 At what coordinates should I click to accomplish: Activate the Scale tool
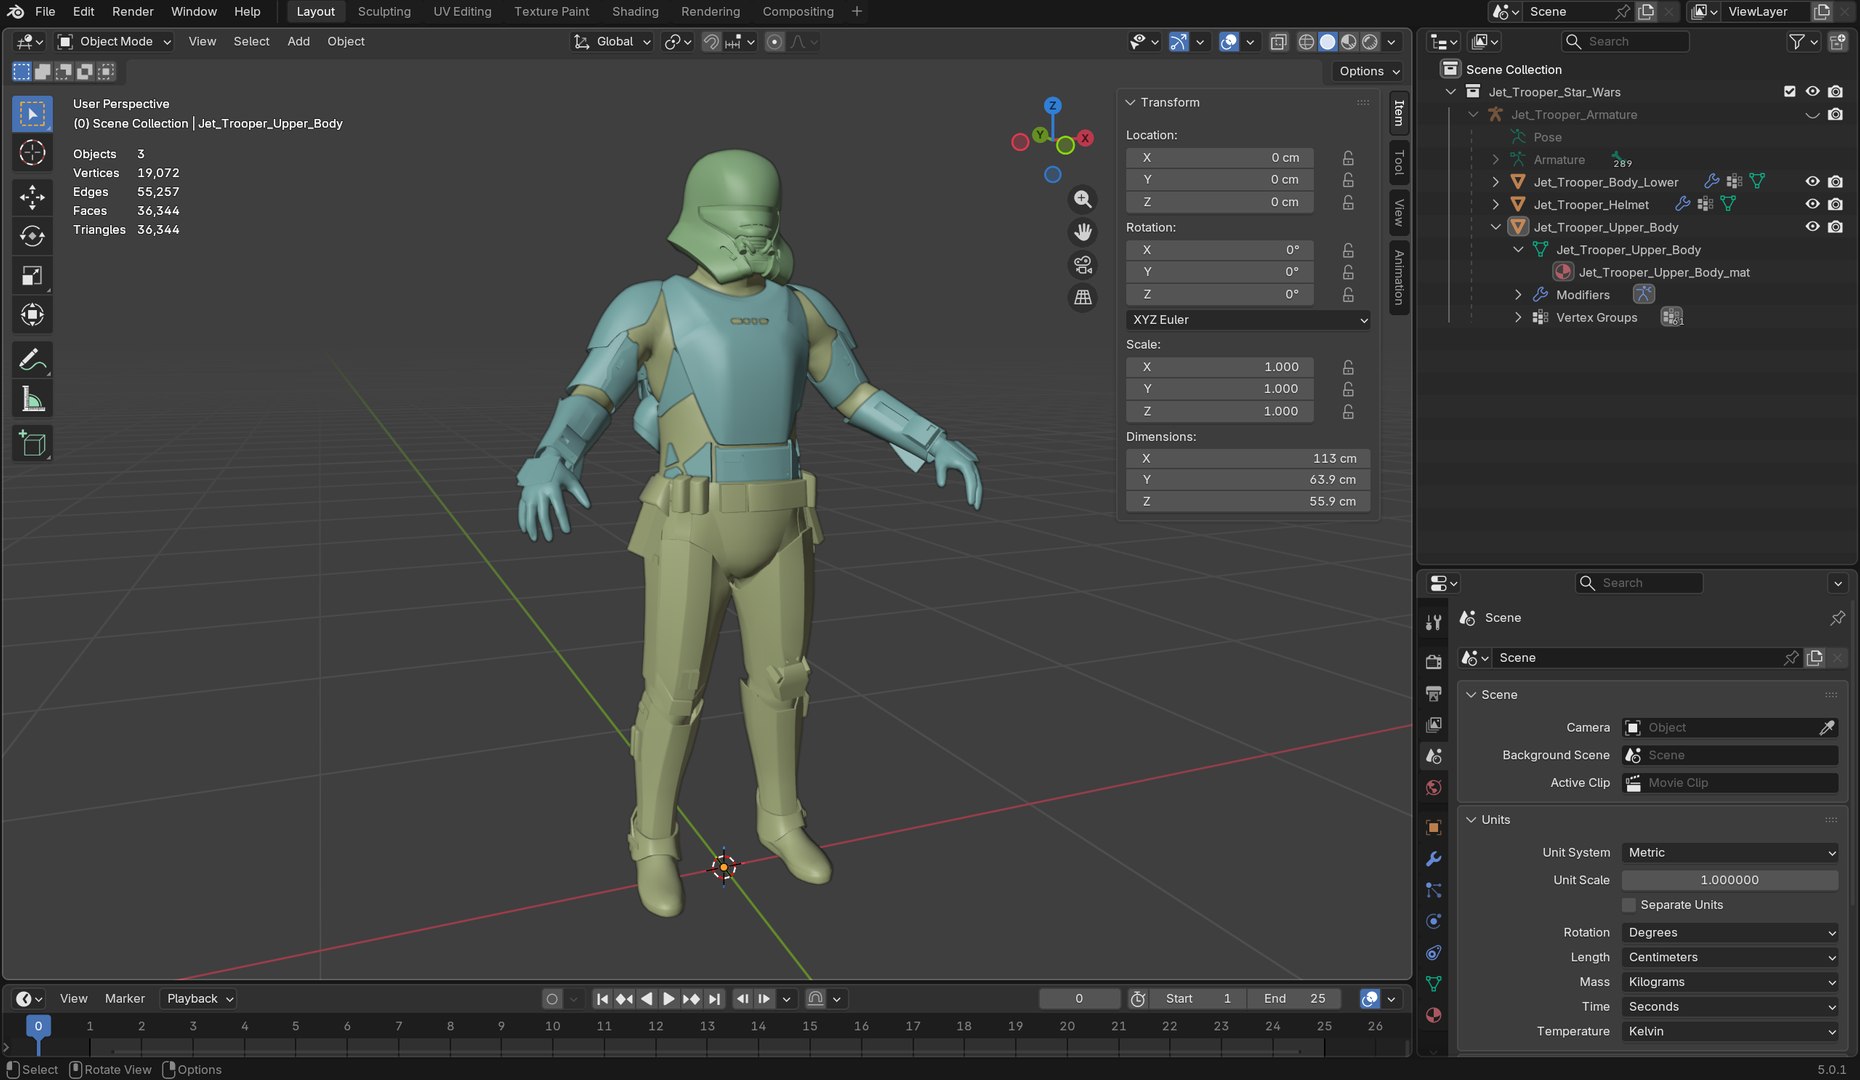[32, 276]
